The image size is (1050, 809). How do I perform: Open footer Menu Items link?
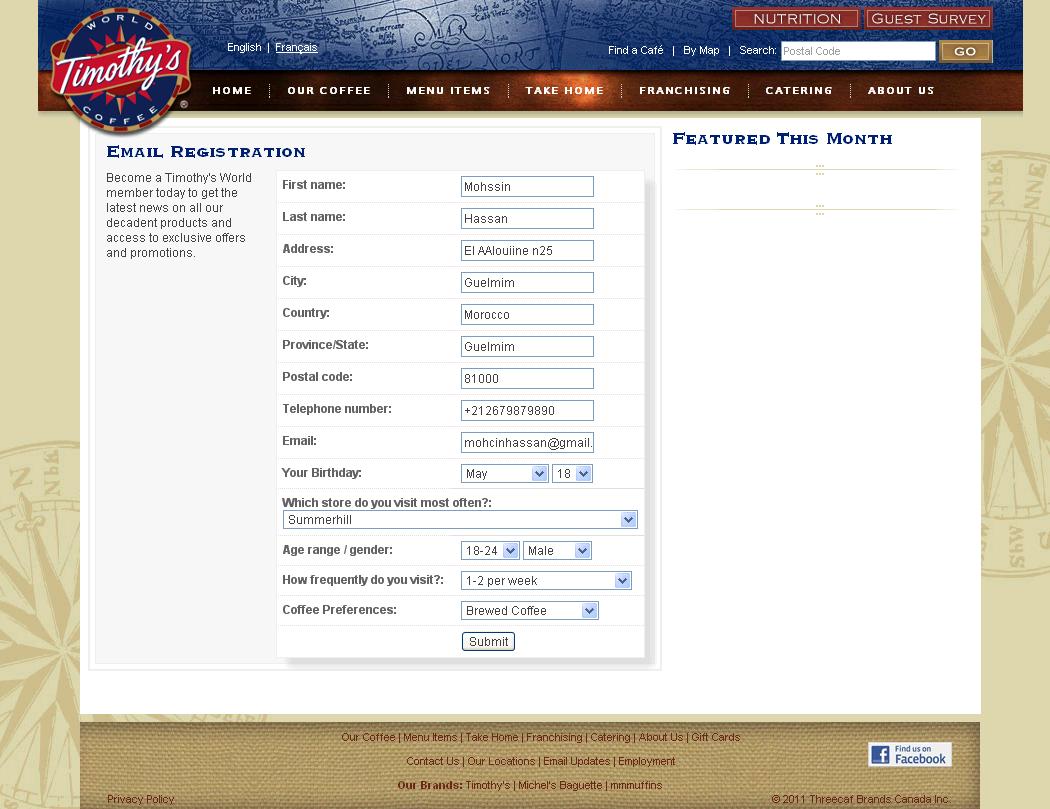tap(430, 737)
